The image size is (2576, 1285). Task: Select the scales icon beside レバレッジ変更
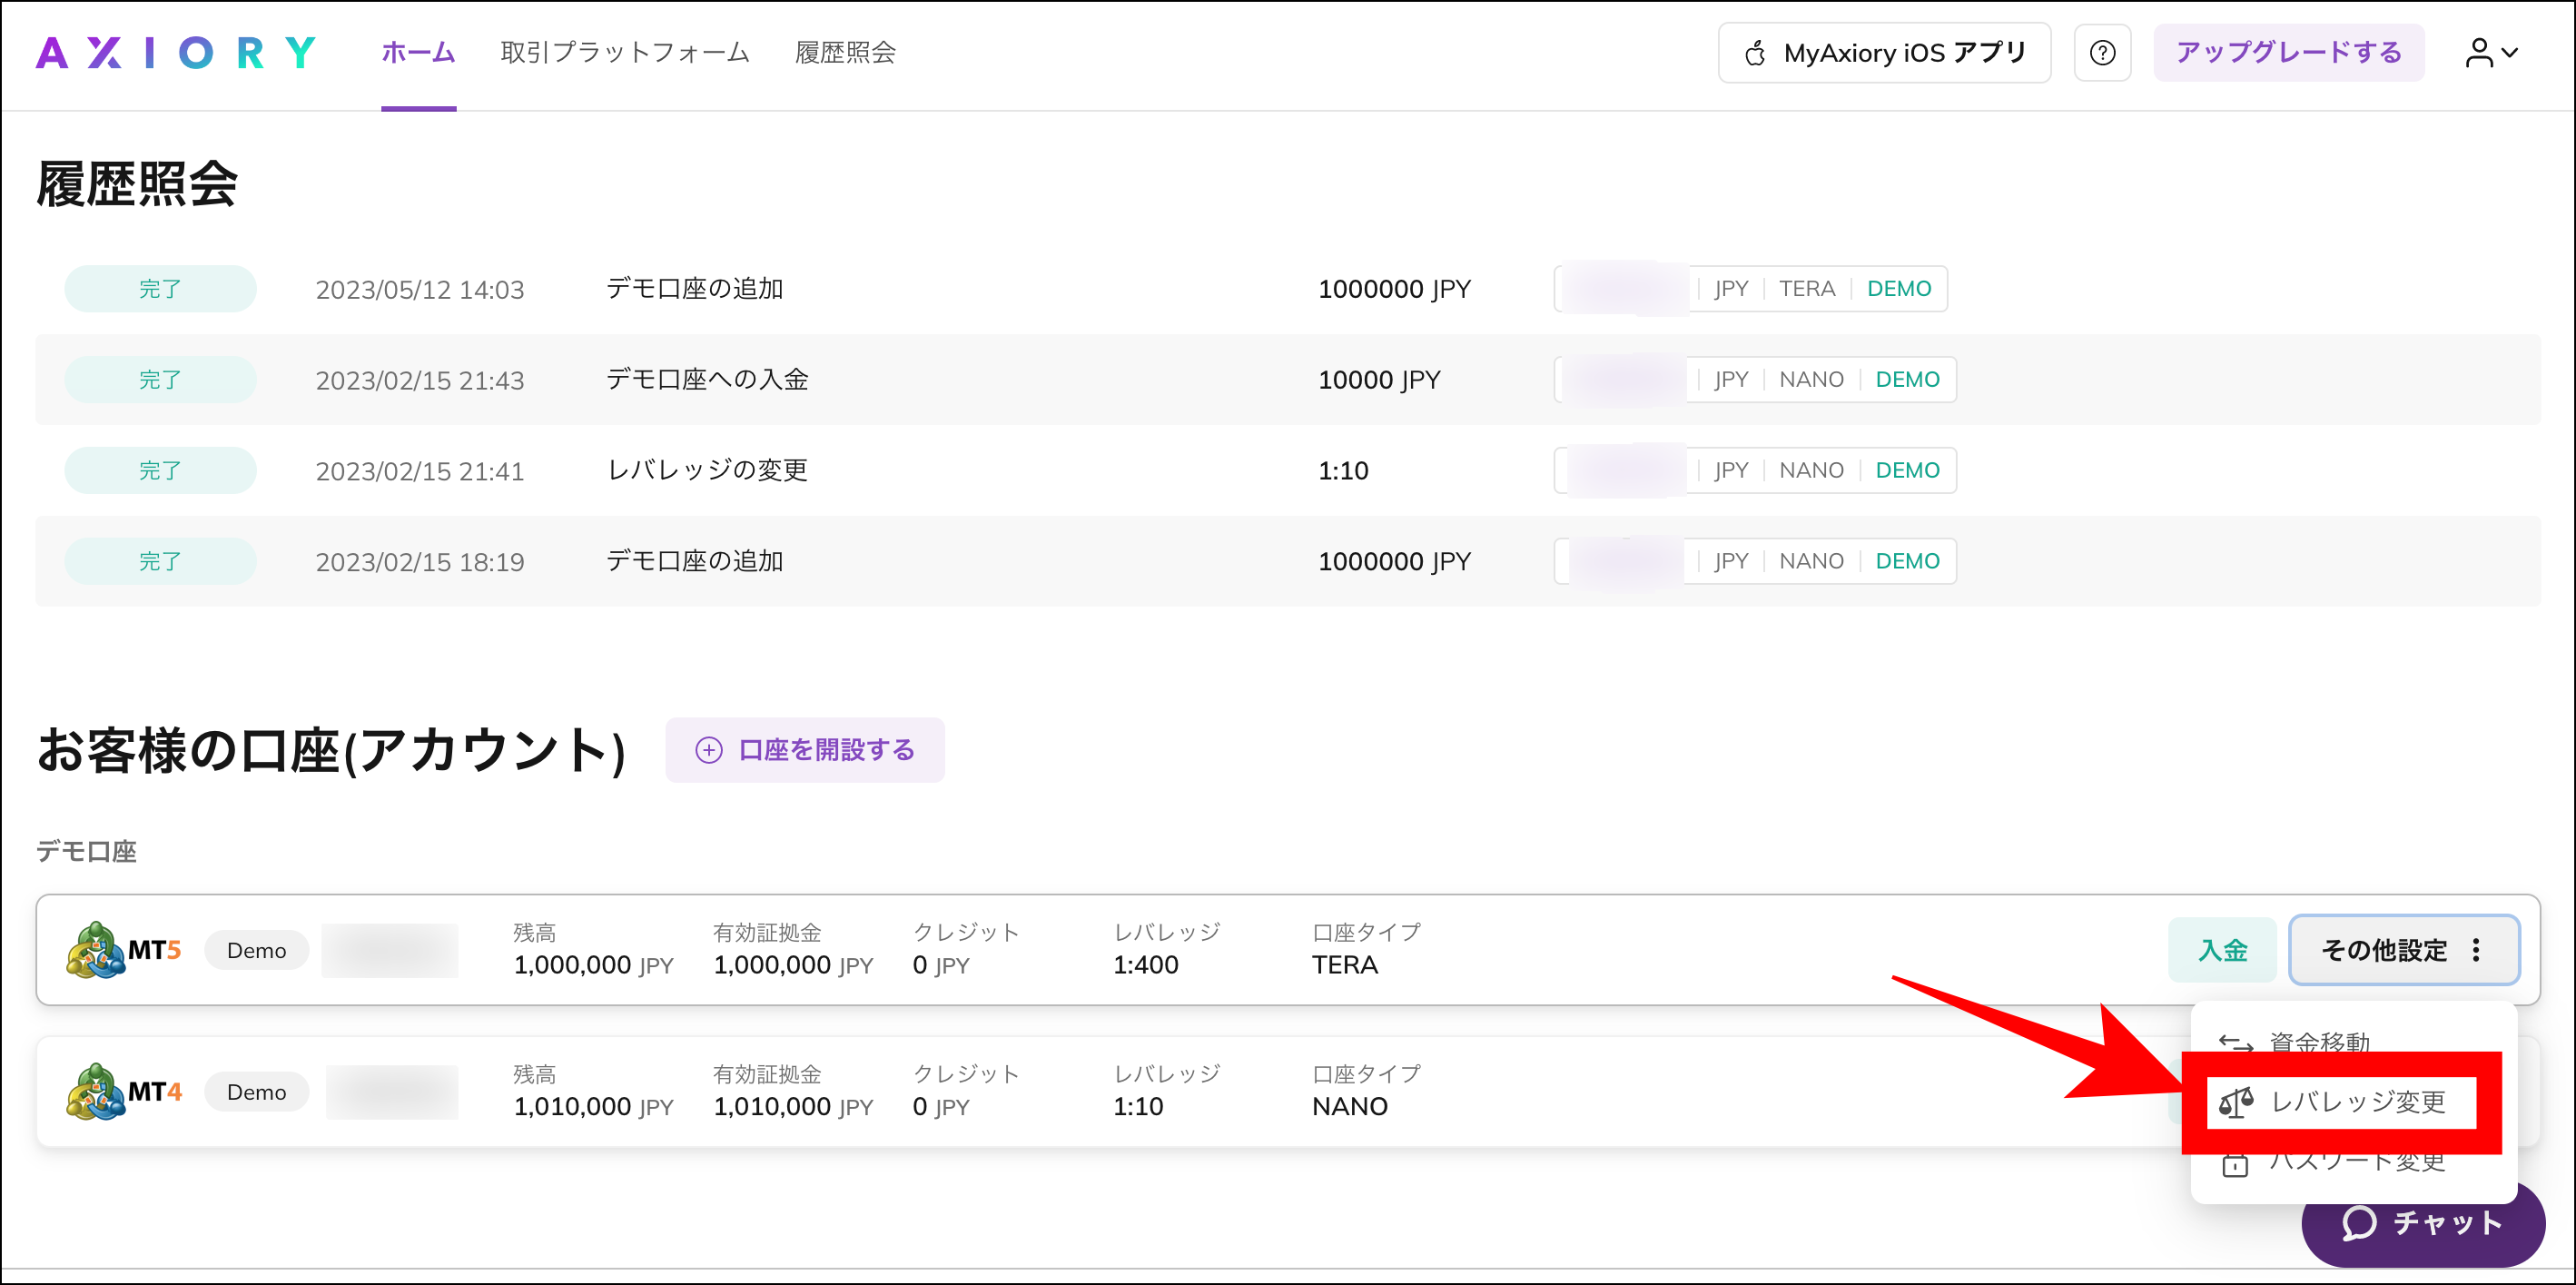point(2237,1103)
